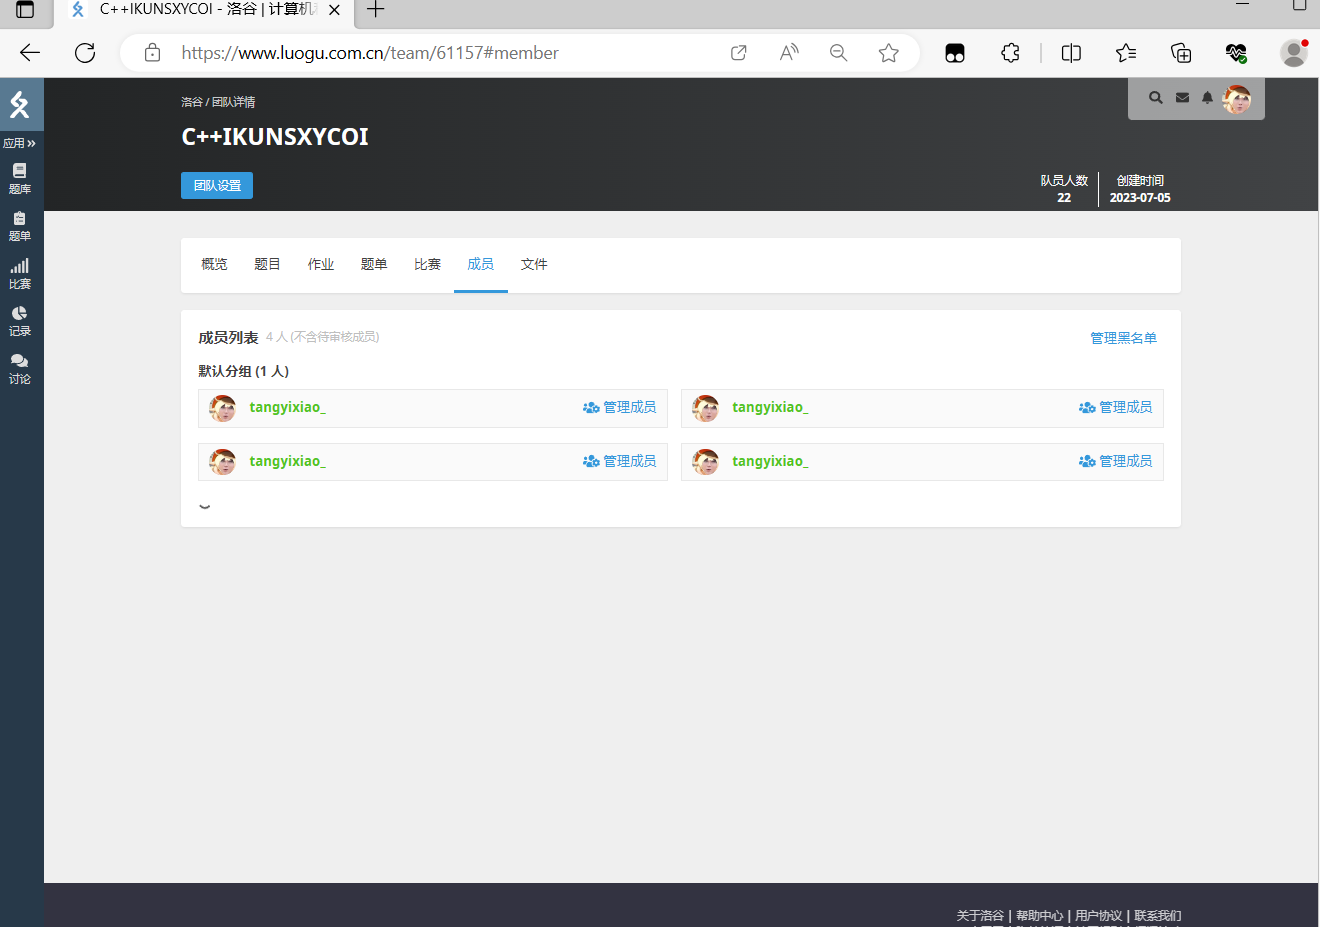
Task: Open a new browser tab
Action: click(x=376, y=10)
